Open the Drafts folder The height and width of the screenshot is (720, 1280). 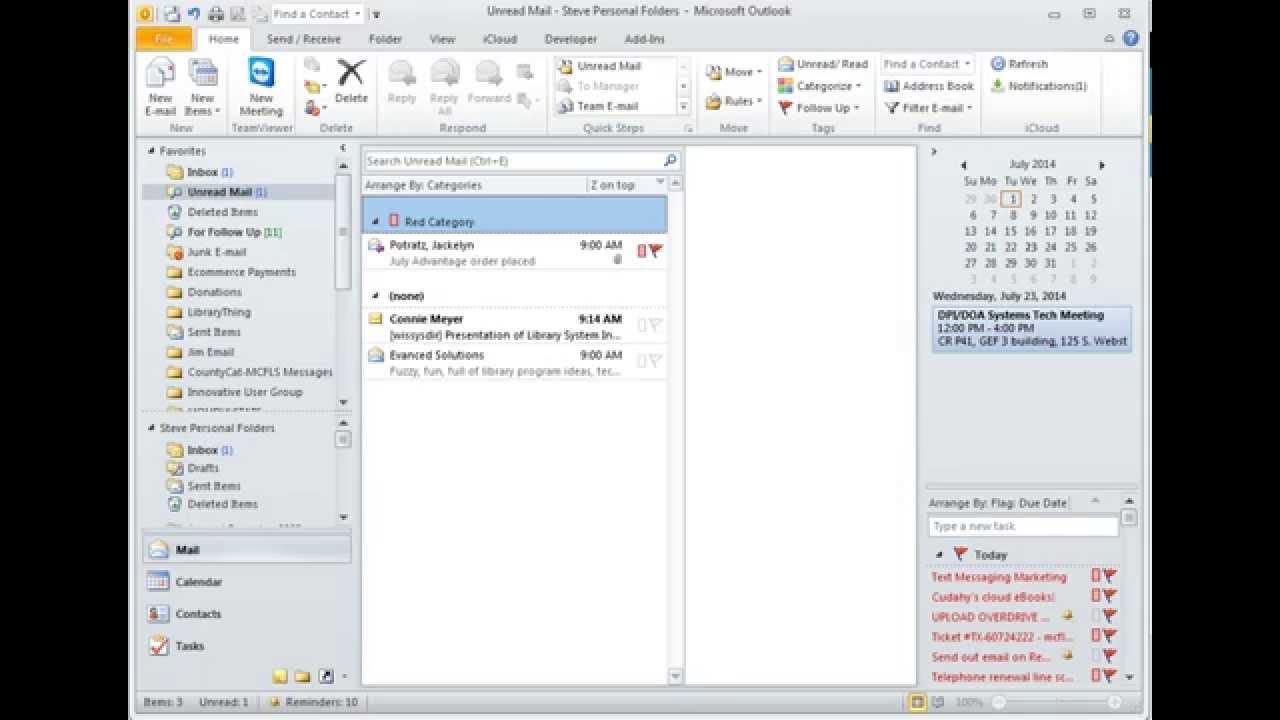203,468
